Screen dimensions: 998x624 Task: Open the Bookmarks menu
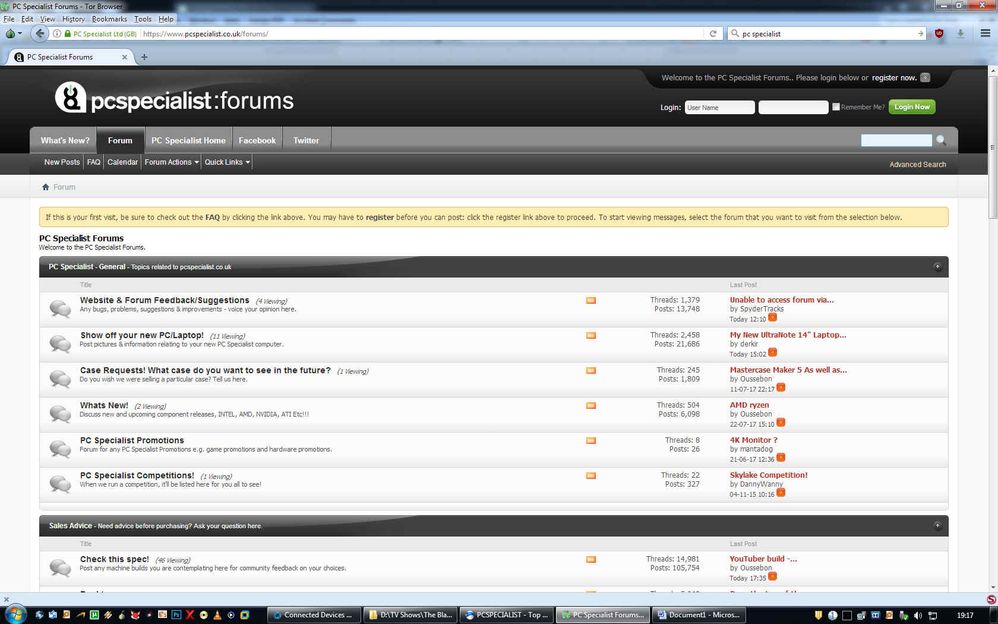[109, 19]
